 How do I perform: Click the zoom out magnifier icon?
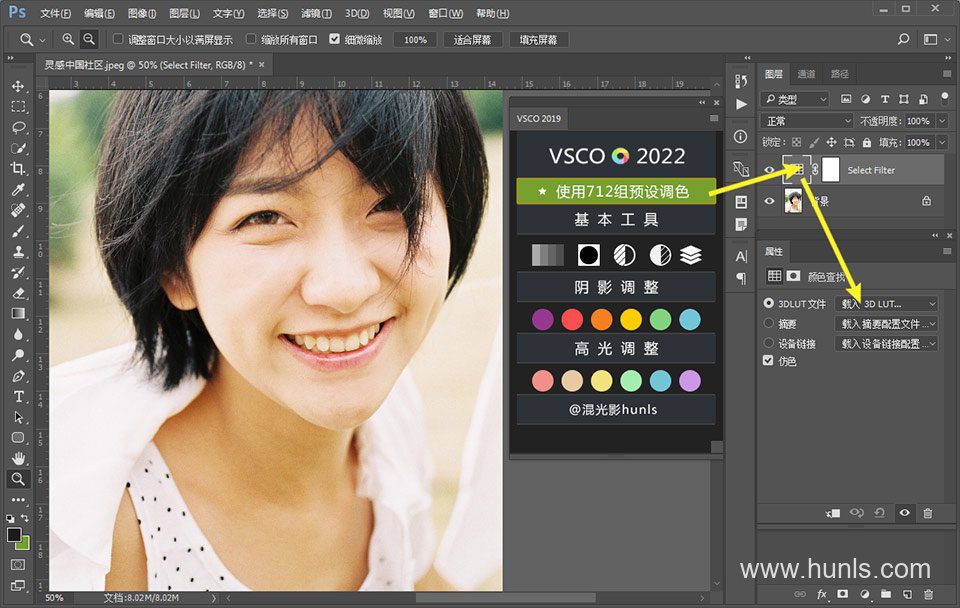click(x=89, y=40)
